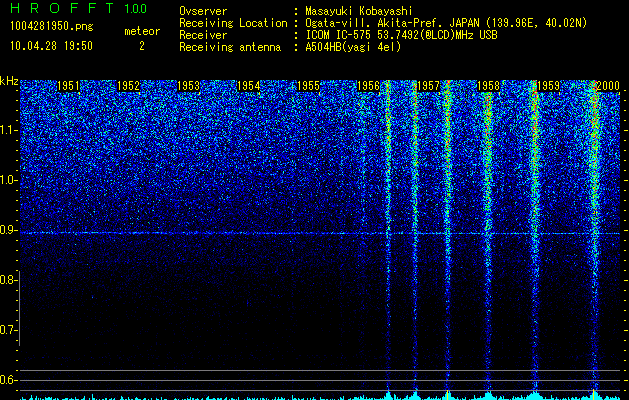Click observer name Masayuki Kobayashi
629x400 pixels.
tap(358, 11)
